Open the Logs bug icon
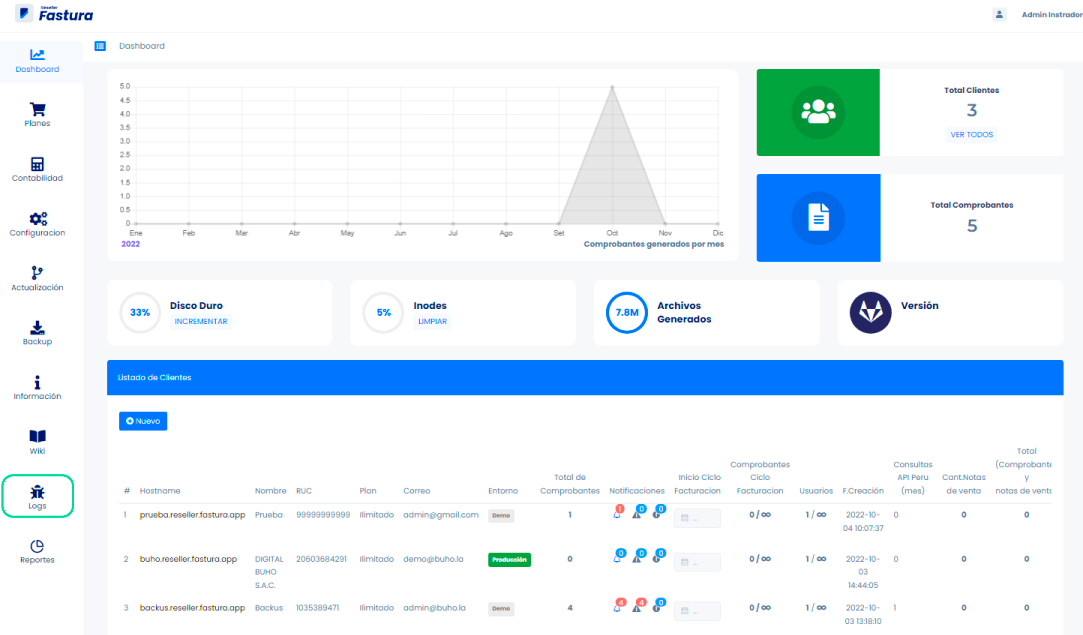 (x=37, y=492)
